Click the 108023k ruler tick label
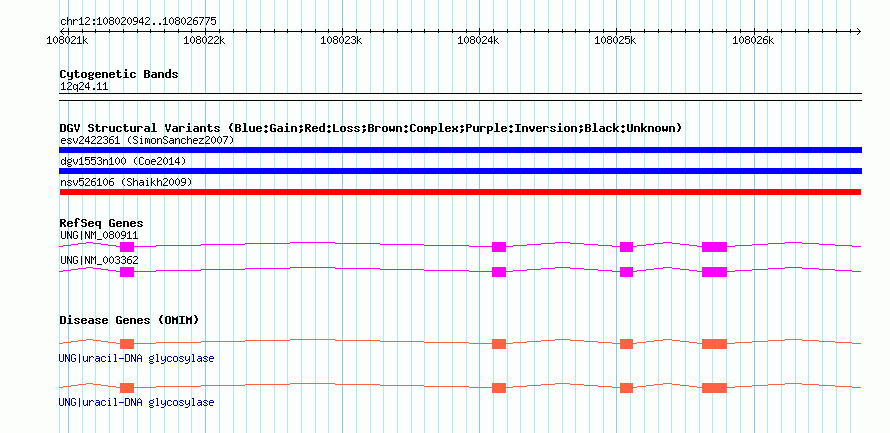This screenshot has width=890, height=433. point(341,40)
